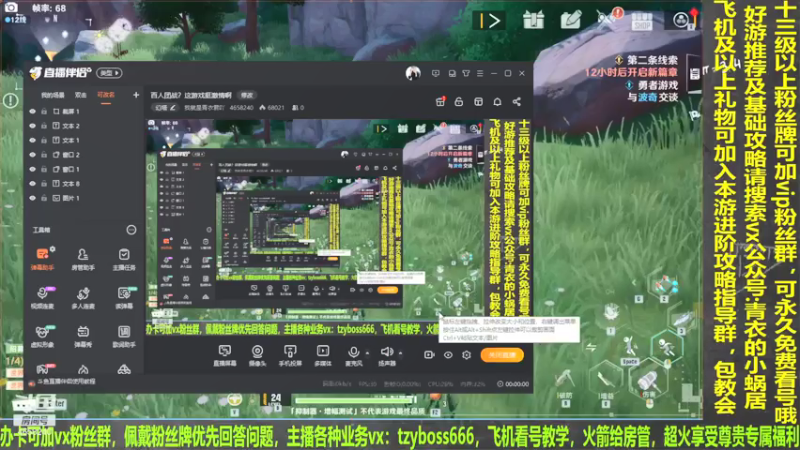This screenshot has height=450, width=800.
Task: Open 多人连麦 tool
Action: [83, 297]
